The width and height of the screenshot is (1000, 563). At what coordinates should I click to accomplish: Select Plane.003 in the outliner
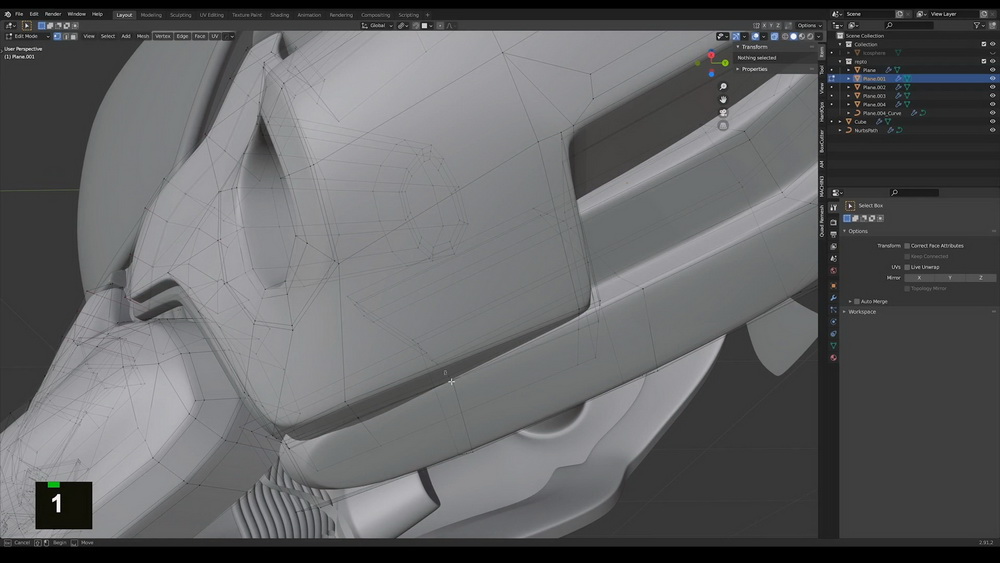tap(874, 96)
